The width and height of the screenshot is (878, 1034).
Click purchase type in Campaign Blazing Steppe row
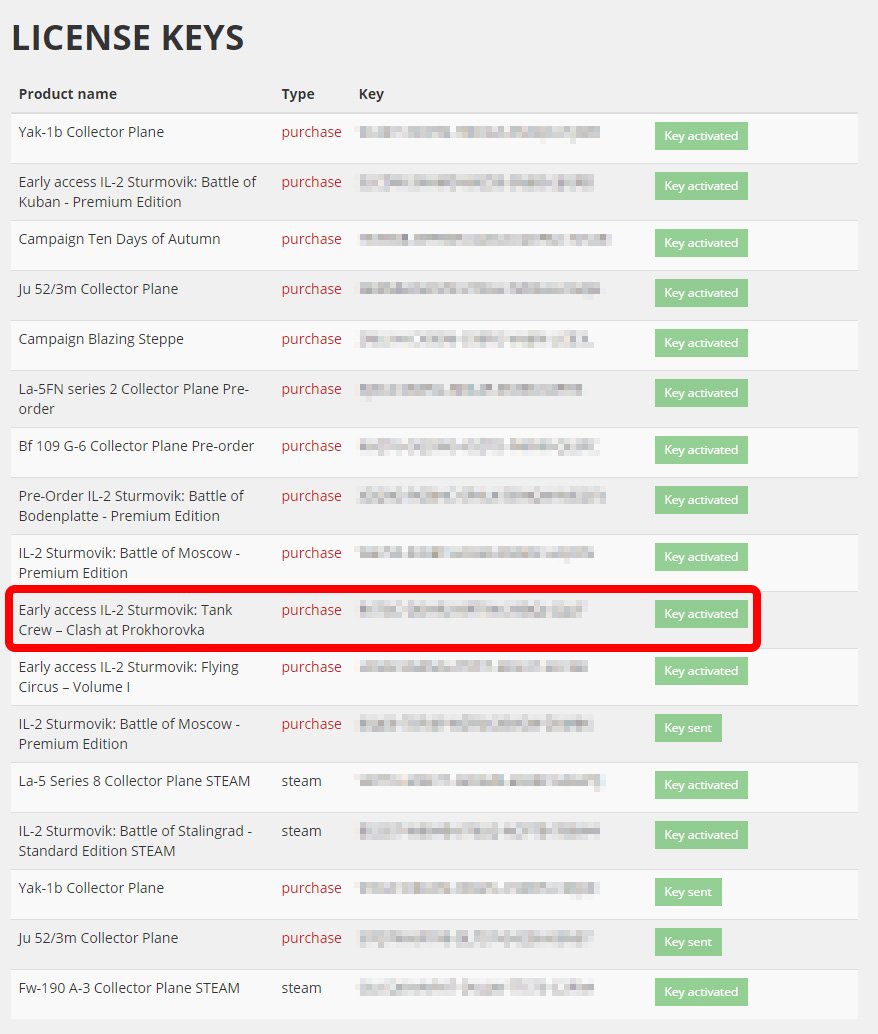tap(311, 340)
